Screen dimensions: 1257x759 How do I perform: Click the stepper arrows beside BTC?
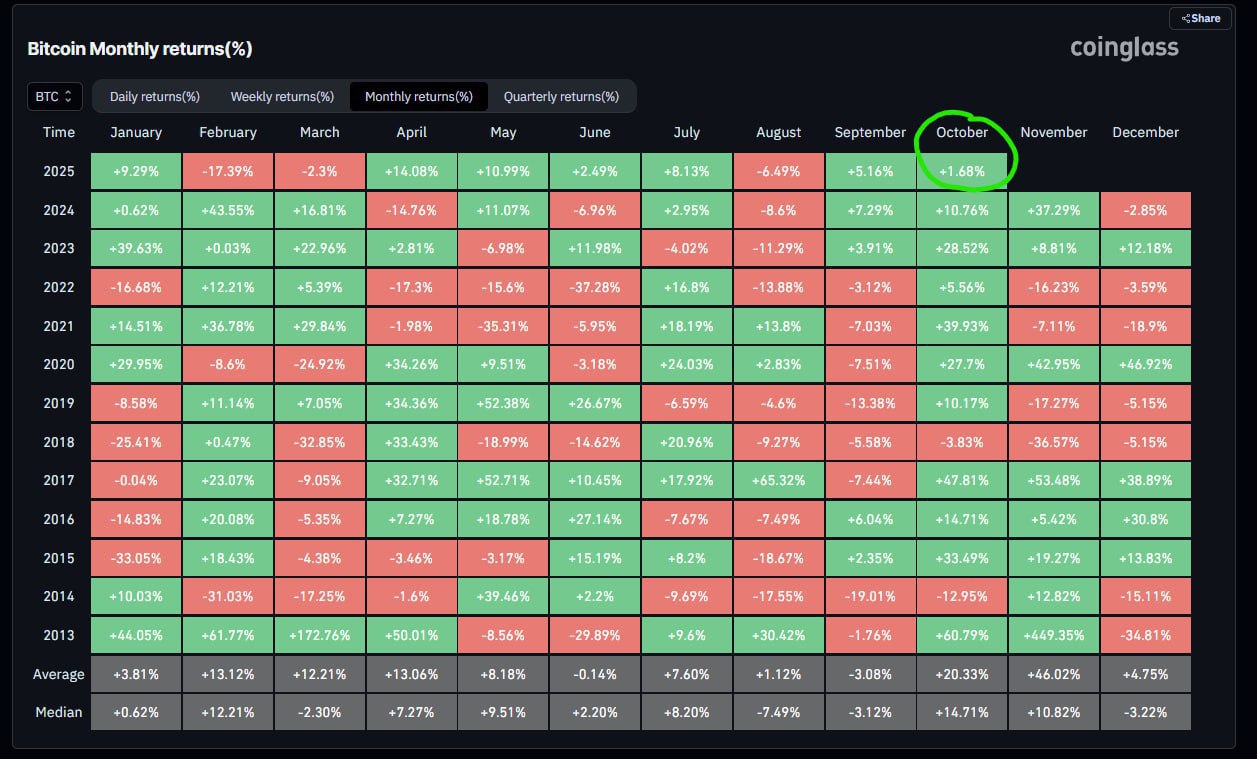(69, 96)
